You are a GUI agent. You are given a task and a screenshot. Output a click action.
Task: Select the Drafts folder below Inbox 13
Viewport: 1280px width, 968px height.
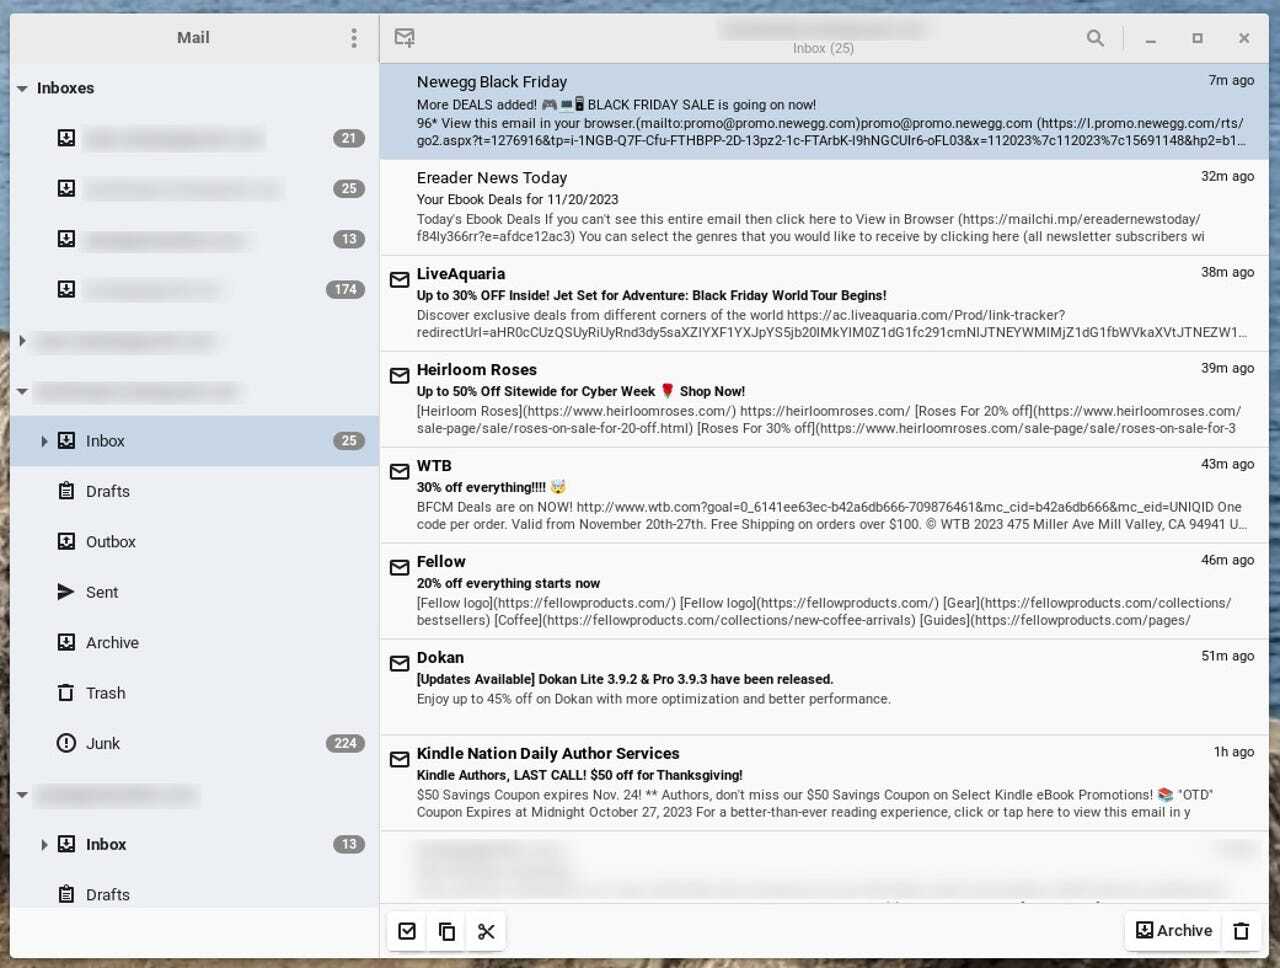[x=195, y=895]
